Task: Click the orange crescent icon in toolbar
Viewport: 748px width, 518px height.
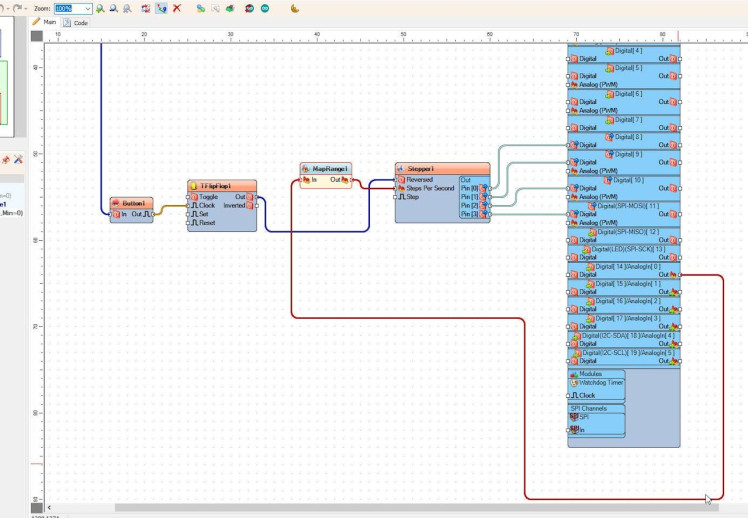Action: 294,8
